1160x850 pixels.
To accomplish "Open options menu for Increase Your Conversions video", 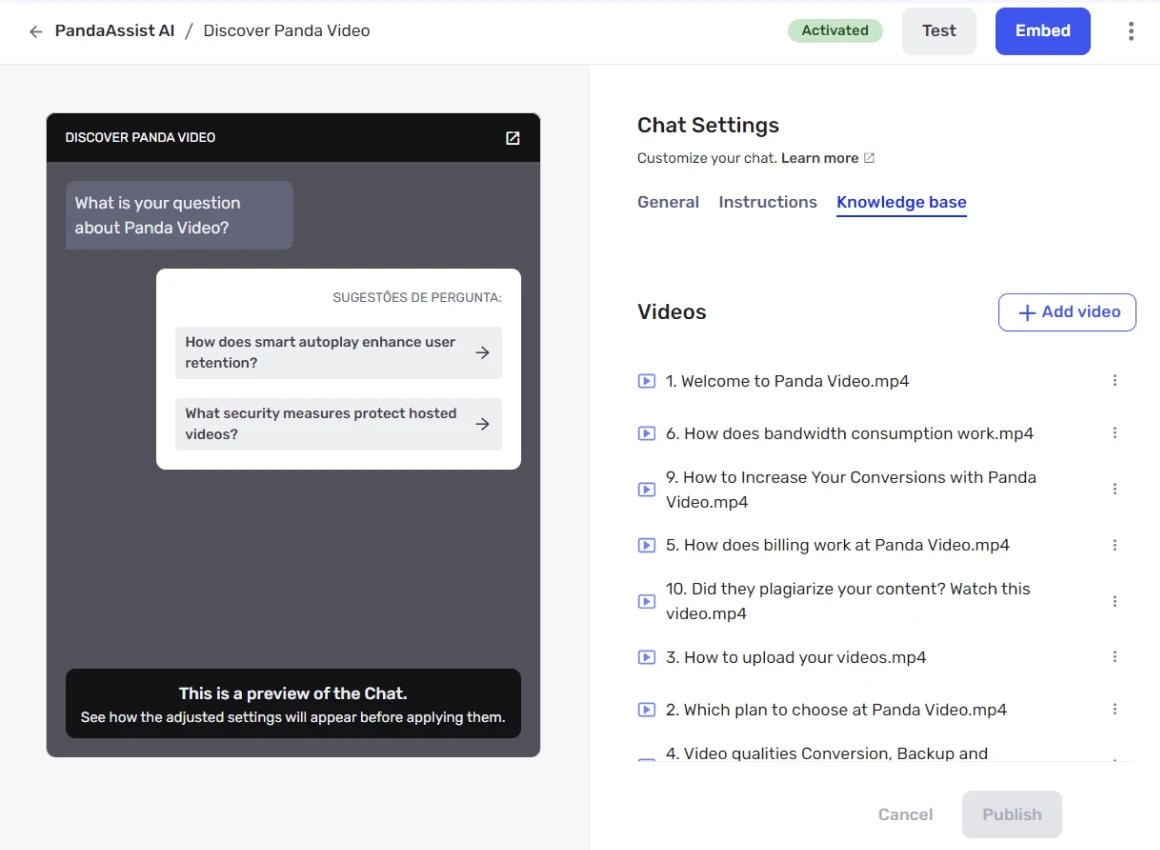I will point(1115,489).
